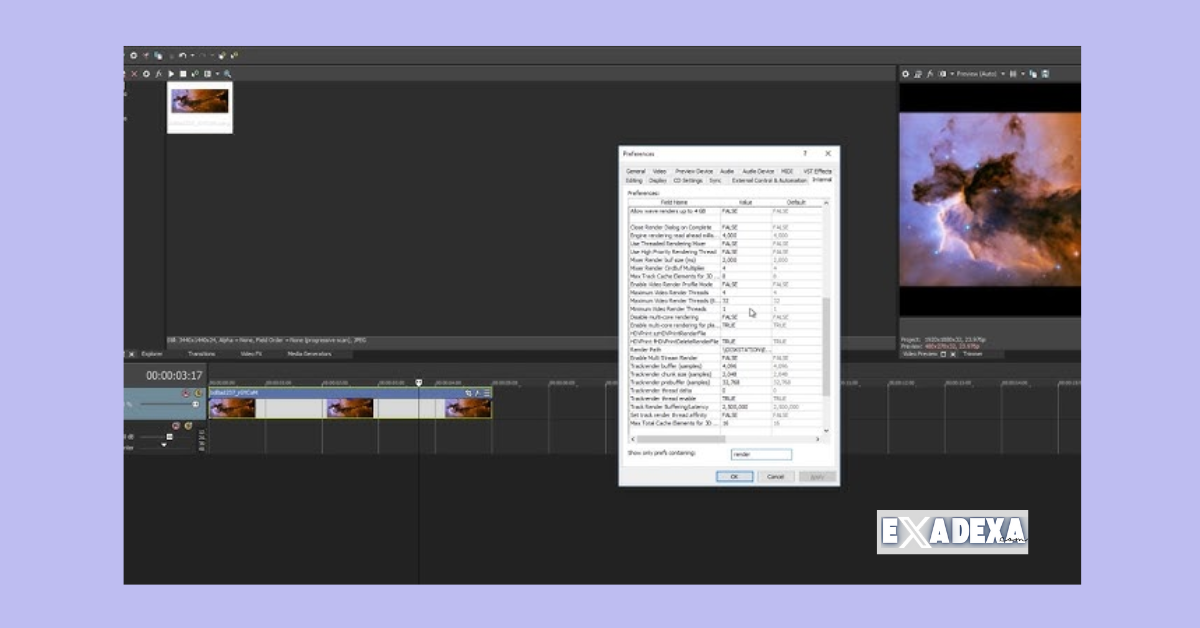Screen dimensions: 1200x628
Task: Mute the video track
Action: [x=186, y=393]
